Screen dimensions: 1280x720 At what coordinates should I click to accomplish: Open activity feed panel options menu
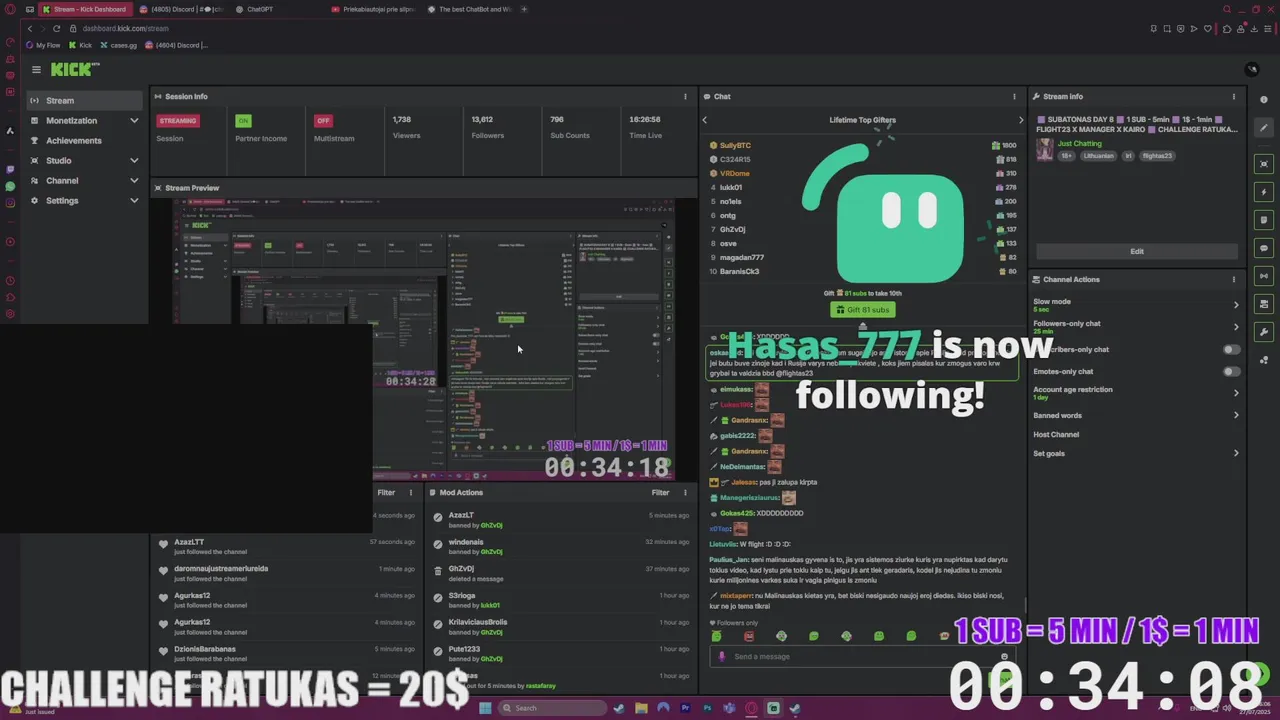(x=410, y=493)
